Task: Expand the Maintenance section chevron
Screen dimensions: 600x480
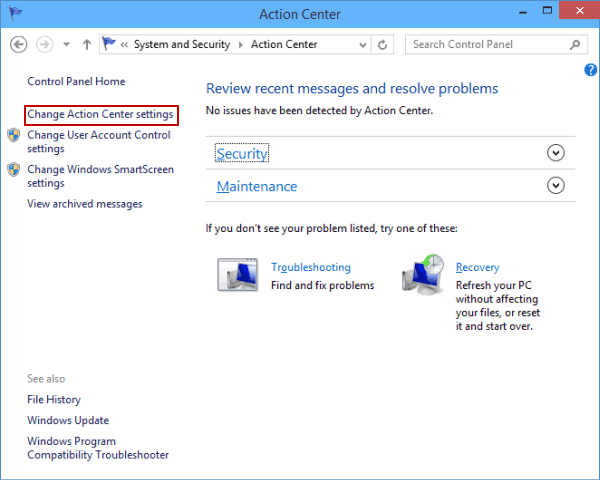Action: (x=556, y=186)
